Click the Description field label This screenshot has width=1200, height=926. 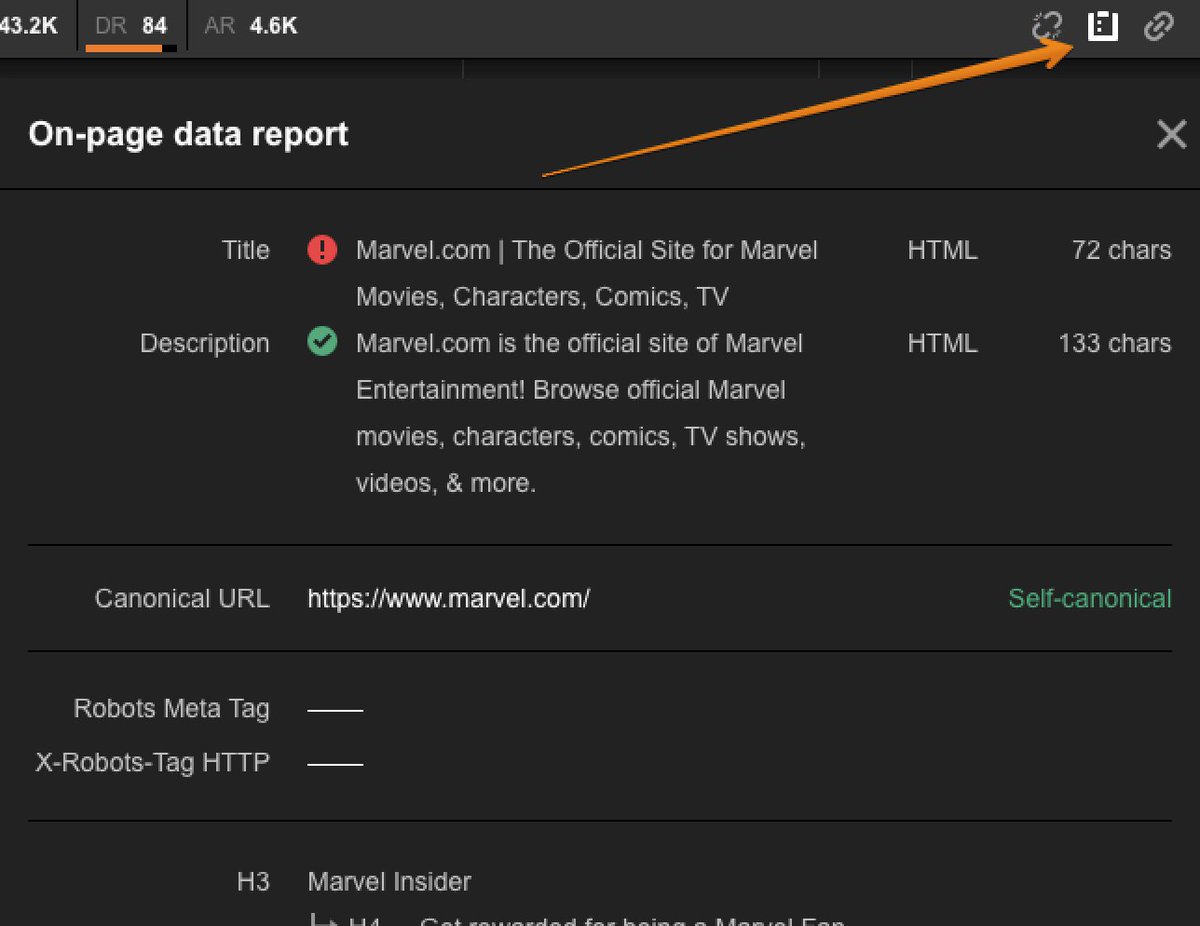204,343
